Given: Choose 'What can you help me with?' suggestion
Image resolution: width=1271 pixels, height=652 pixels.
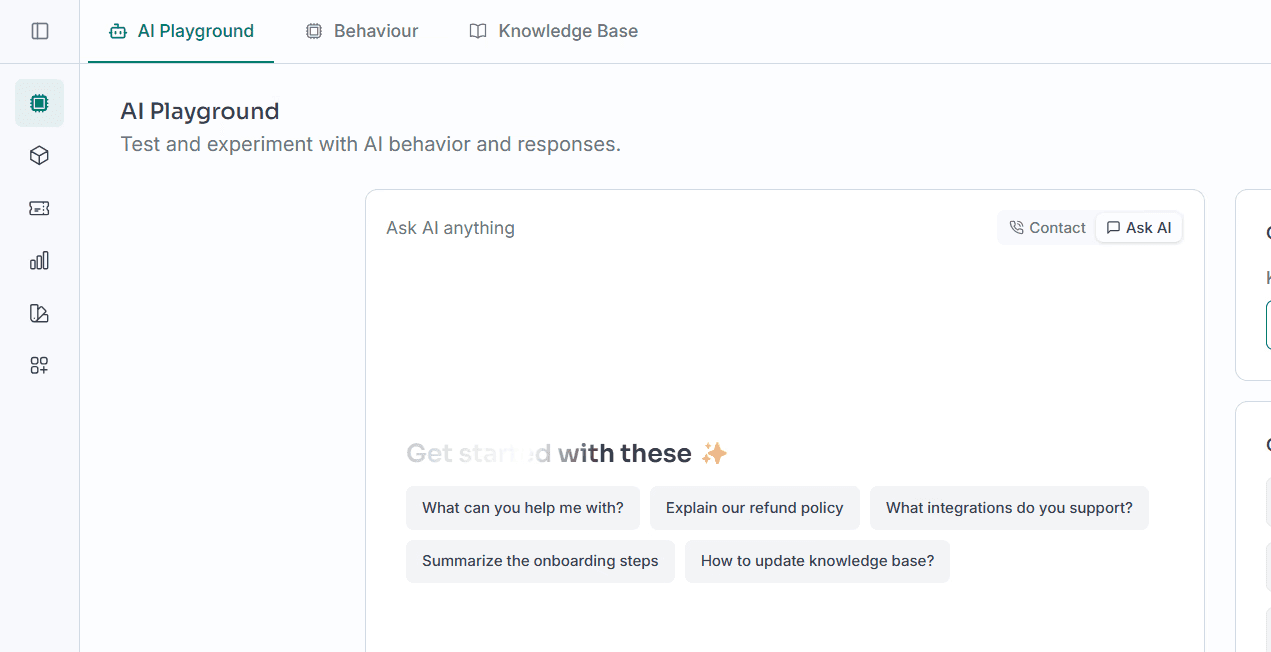Looking at the screenshot, I should [x=523, y=508].
